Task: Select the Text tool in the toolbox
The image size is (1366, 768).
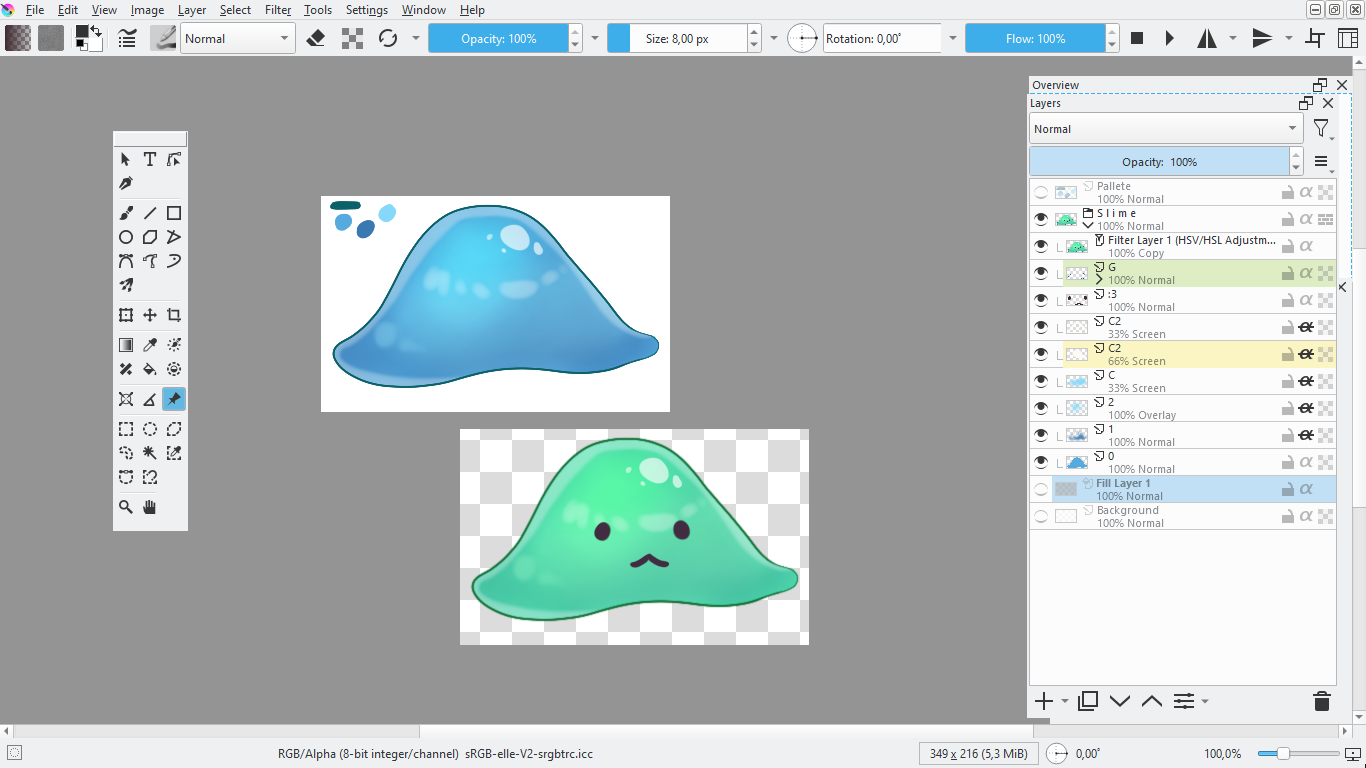Action: pyautogui.click(x=150, y=159)
